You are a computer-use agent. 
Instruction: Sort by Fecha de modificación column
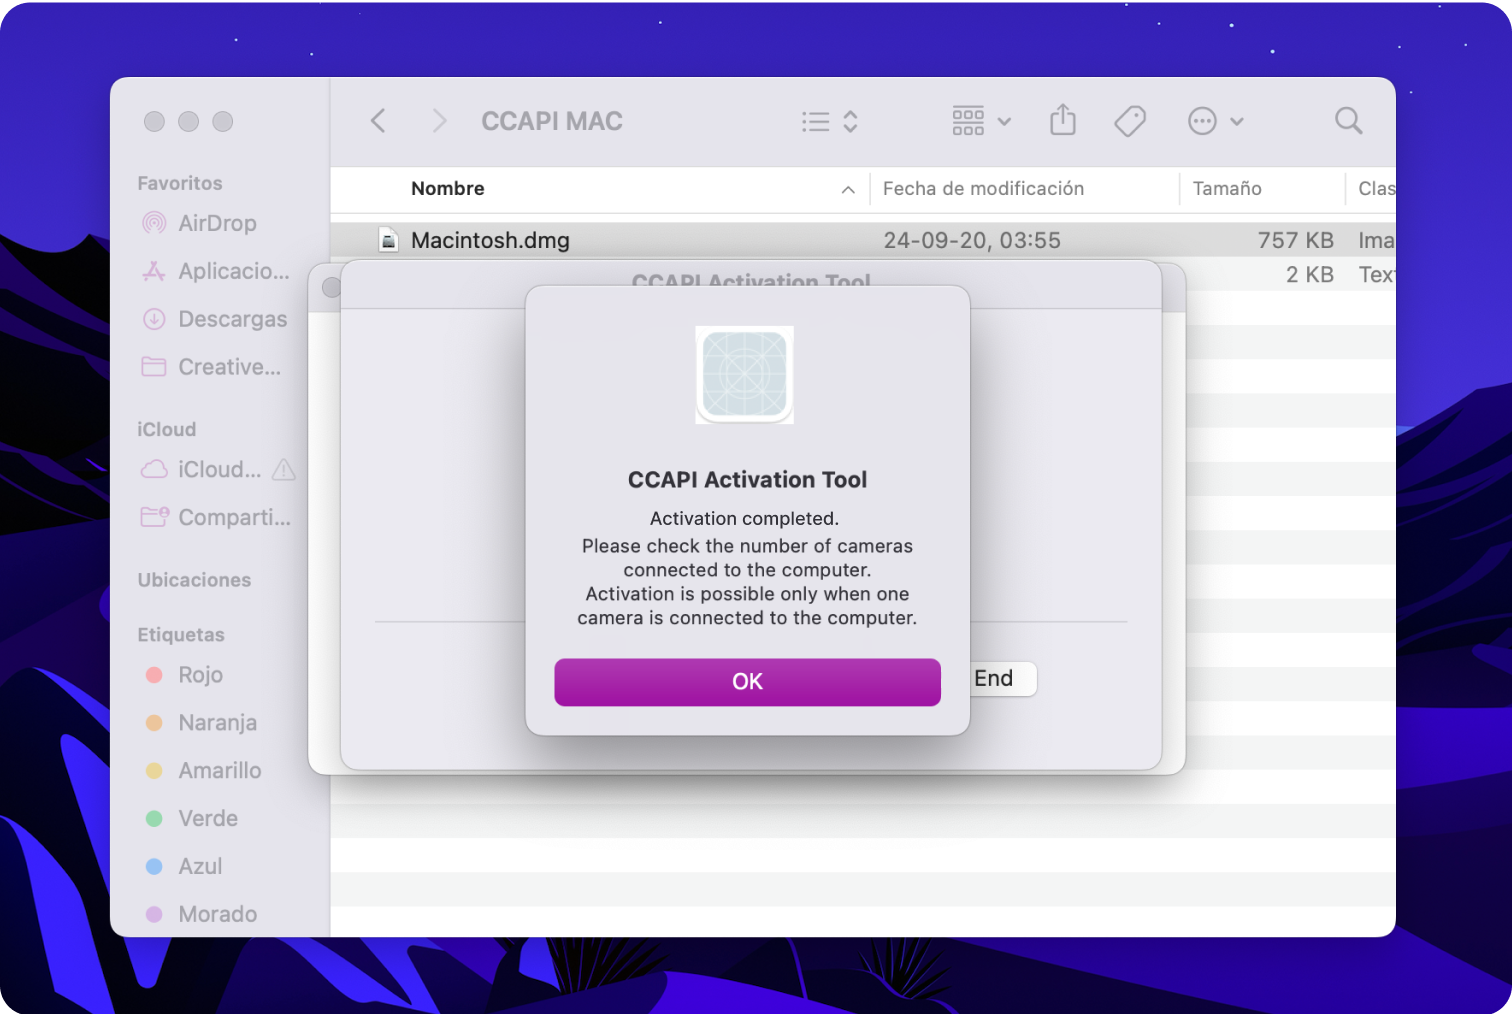click(x=983, y=189)
